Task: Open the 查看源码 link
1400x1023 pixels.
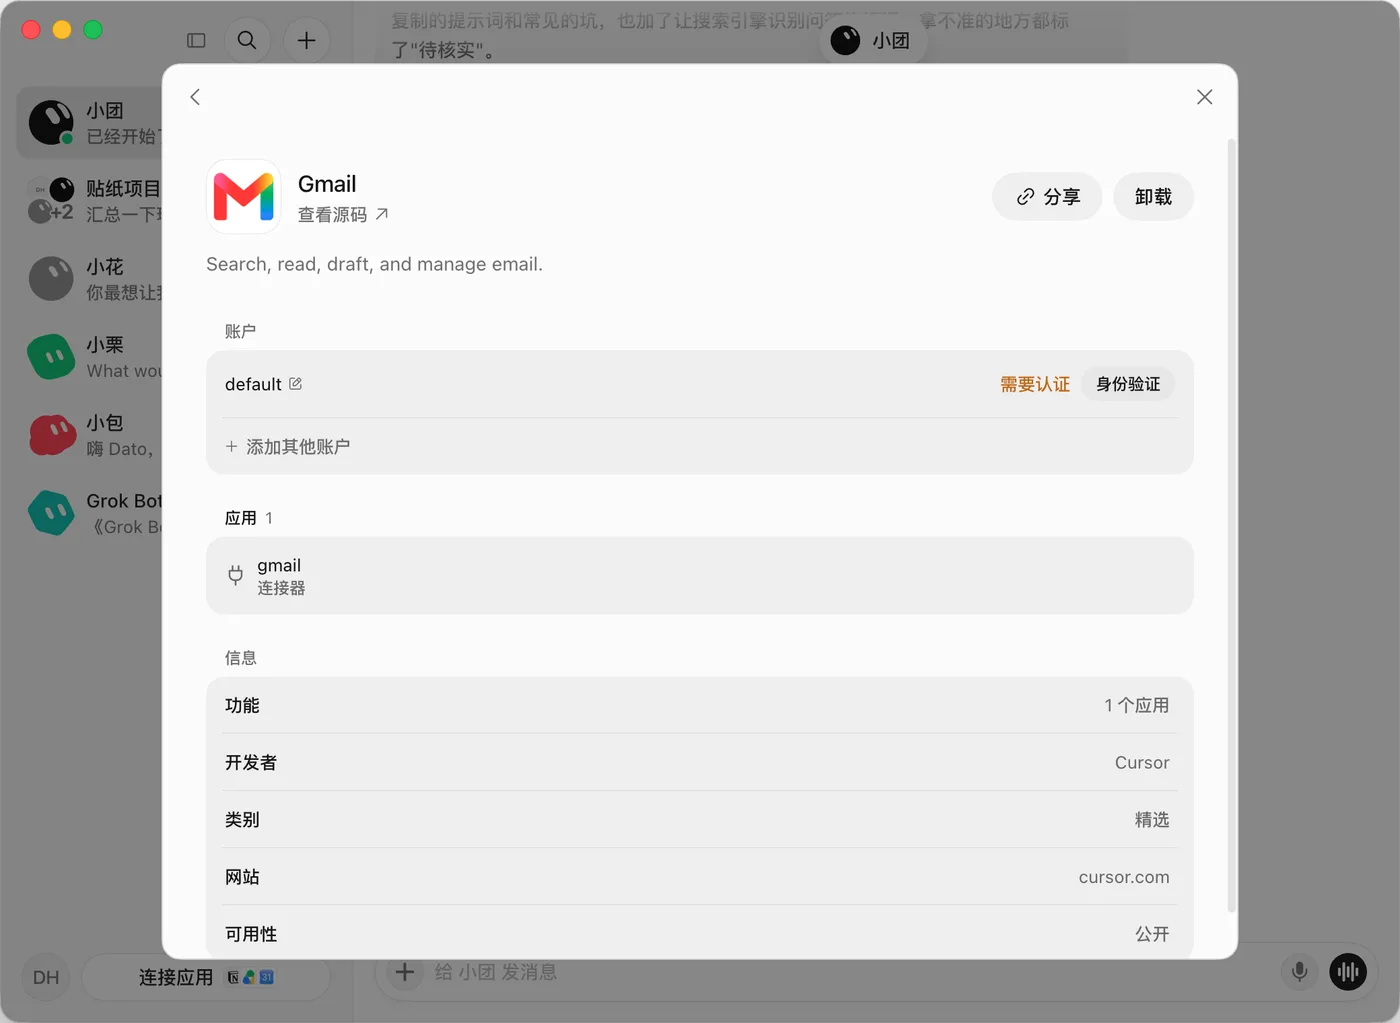Action: (x=343, y=215)
